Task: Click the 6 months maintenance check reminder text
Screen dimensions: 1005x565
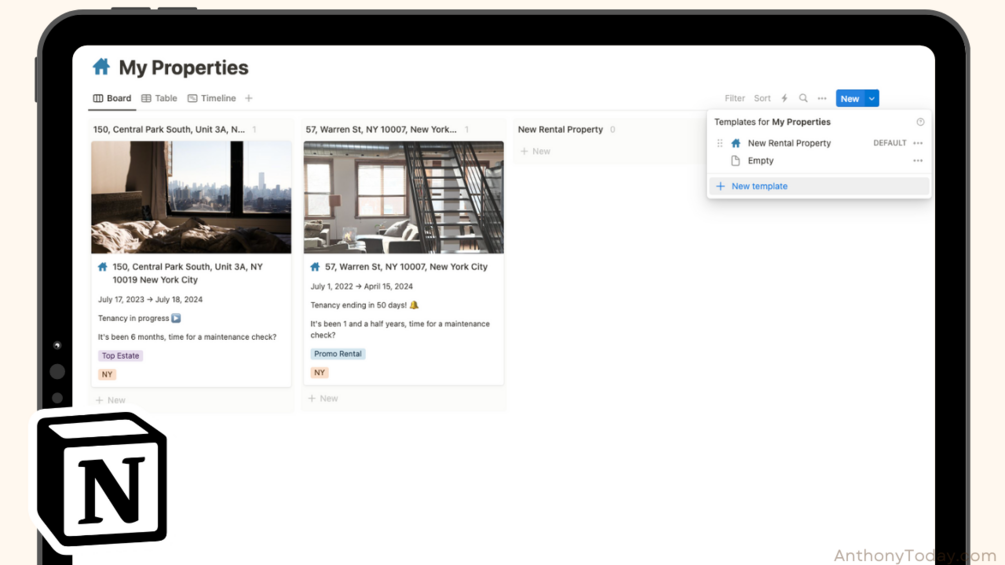Action: (x=187, y=337)
